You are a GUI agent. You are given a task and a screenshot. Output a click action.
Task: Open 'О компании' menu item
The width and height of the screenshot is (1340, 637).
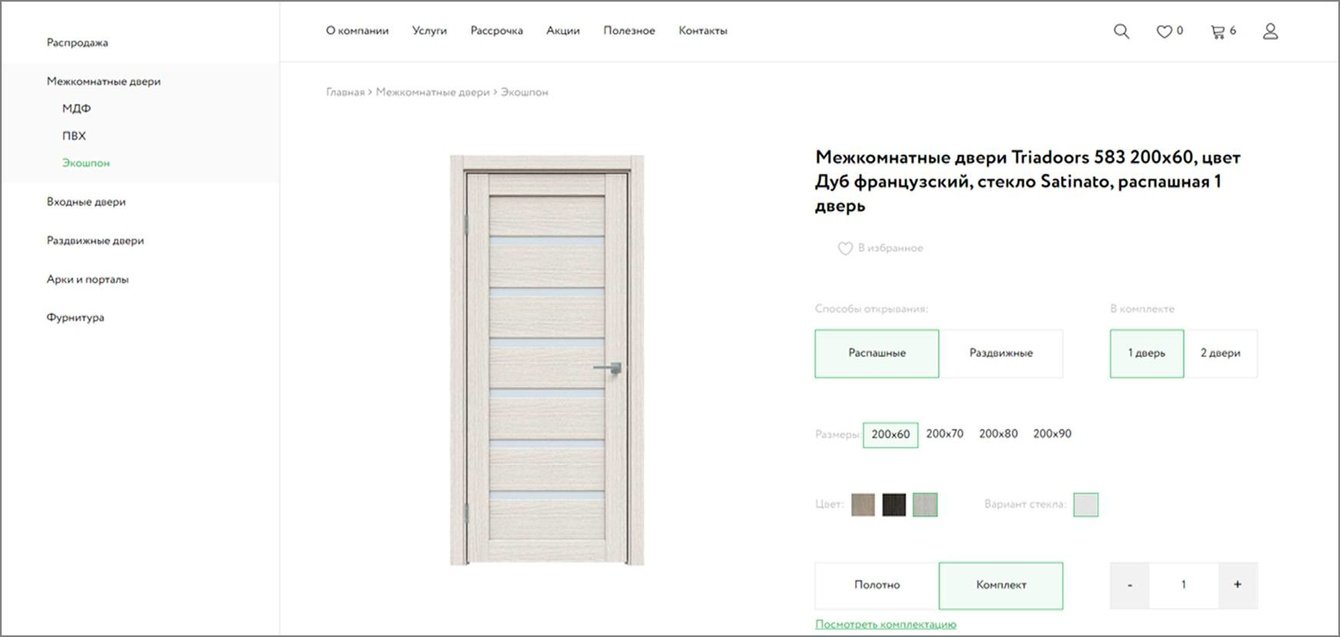357,31
